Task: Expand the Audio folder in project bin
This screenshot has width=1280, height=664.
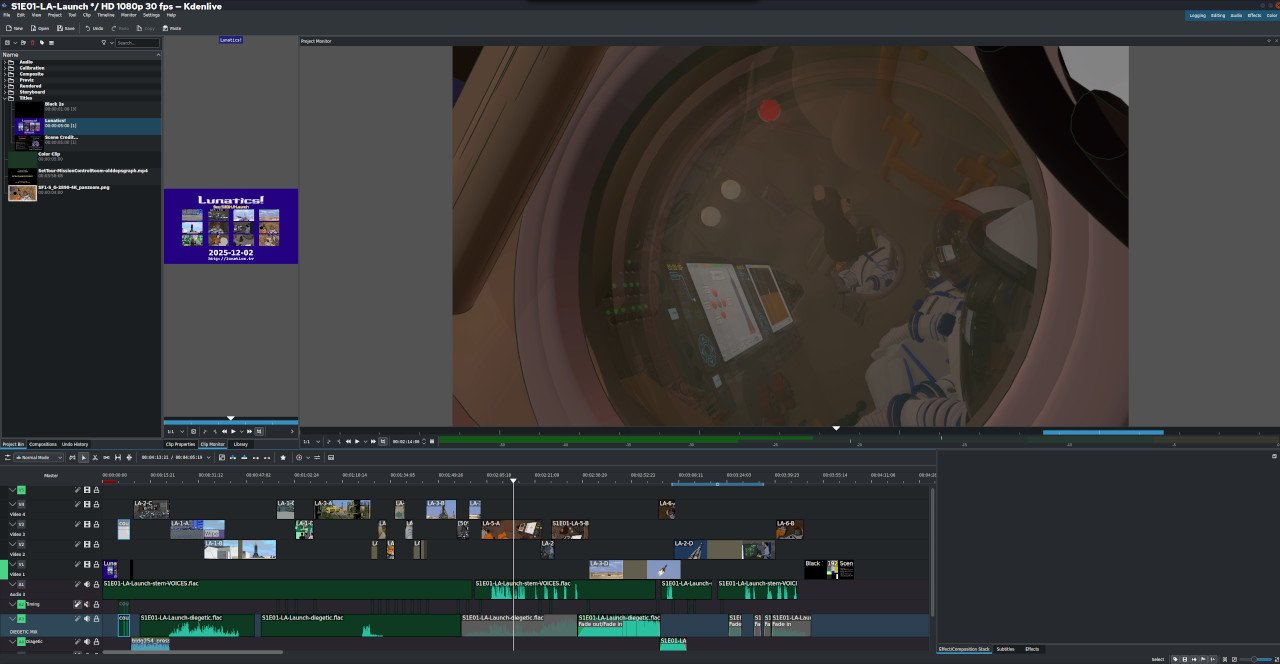Action: pyautogui.click(x=6, y=62)
